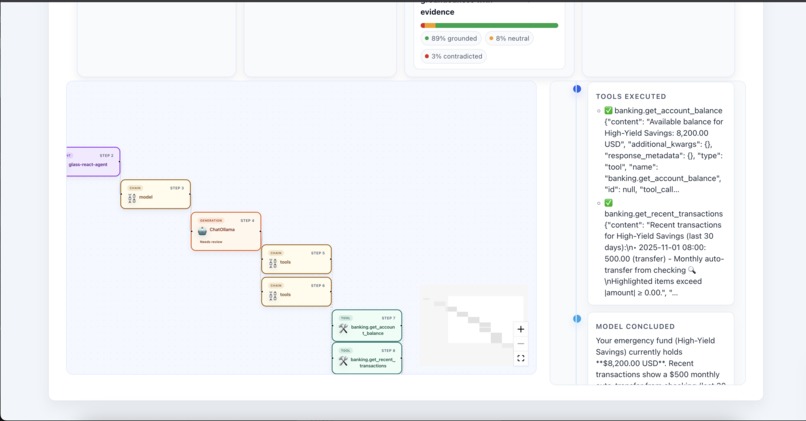Screen dimensions: 806x421
Task: Click the magnifier icon after auto-transfer text
Action: click(692, 270)
